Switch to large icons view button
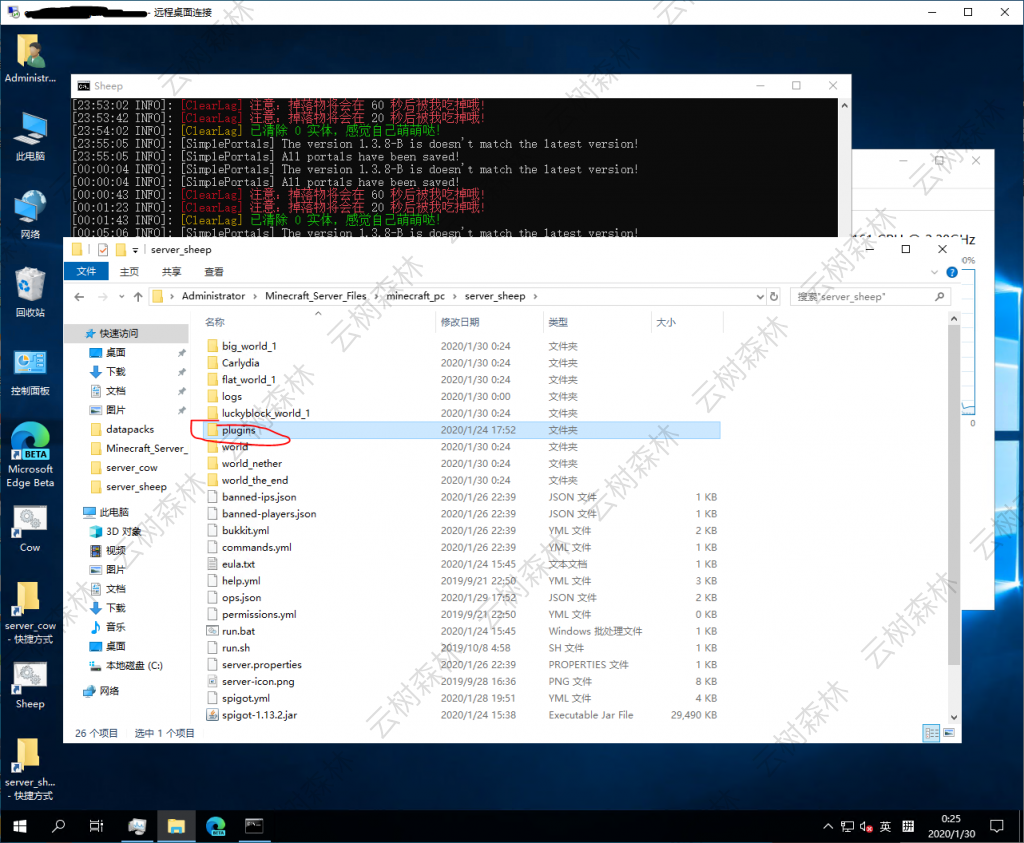The width and height of the screenshot is (1024, 843). [949, 733]
